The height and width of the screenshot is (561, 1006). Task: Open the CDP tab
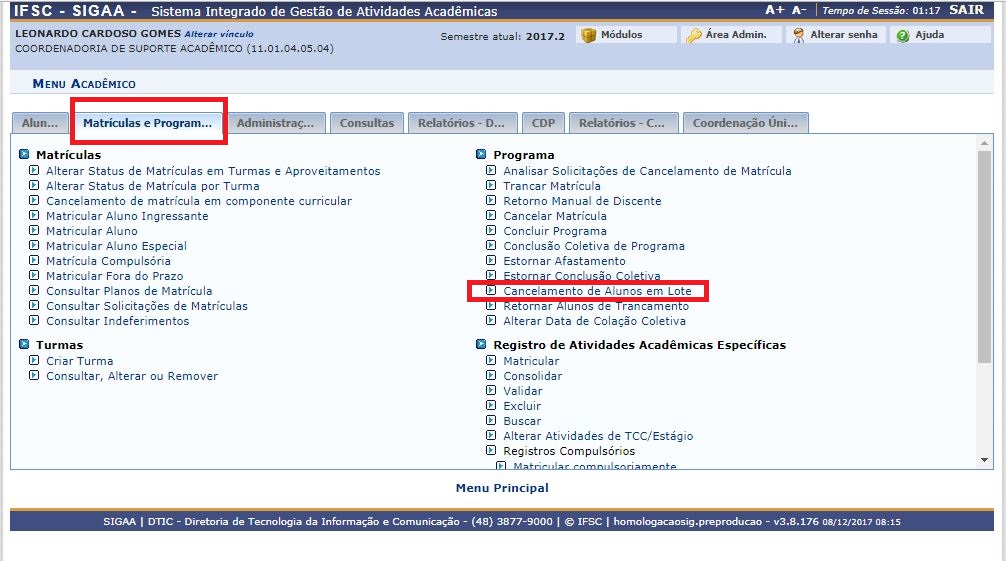543,123
